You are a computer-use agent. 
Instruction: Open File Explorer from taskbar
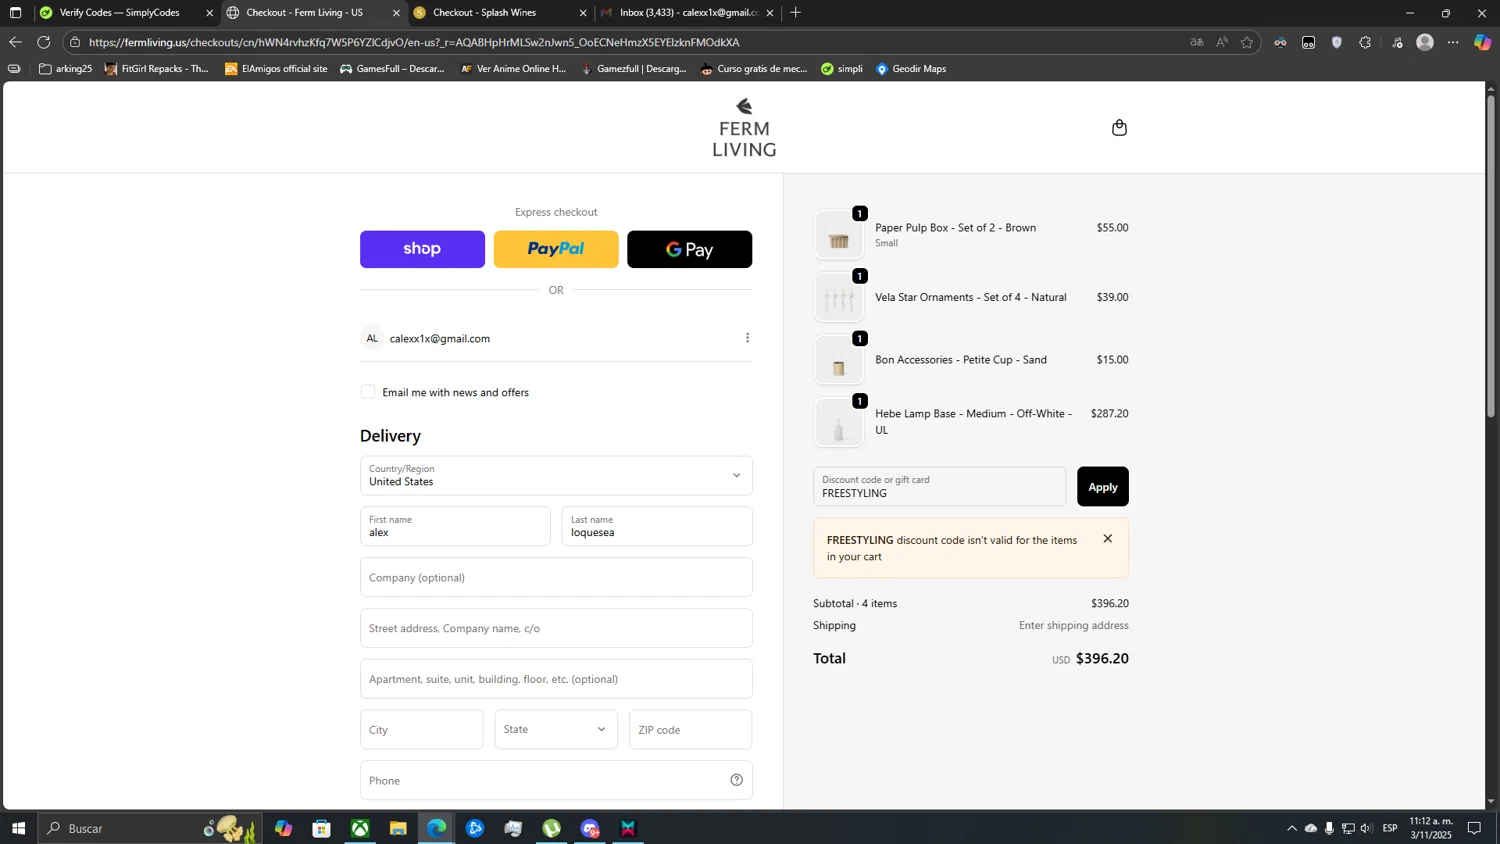click(398, 828)
